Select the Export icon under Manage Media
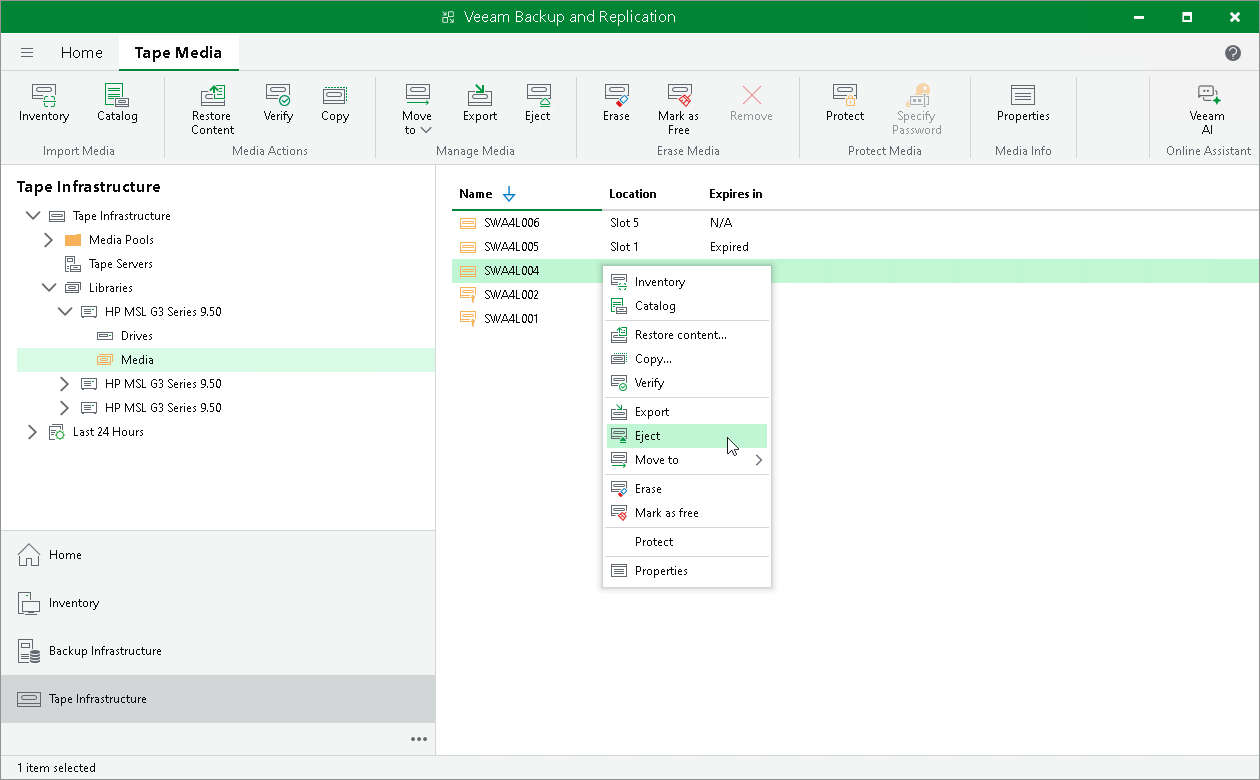Image resolution: width=1260 pixels, height=780 pixels. (479, 105)
